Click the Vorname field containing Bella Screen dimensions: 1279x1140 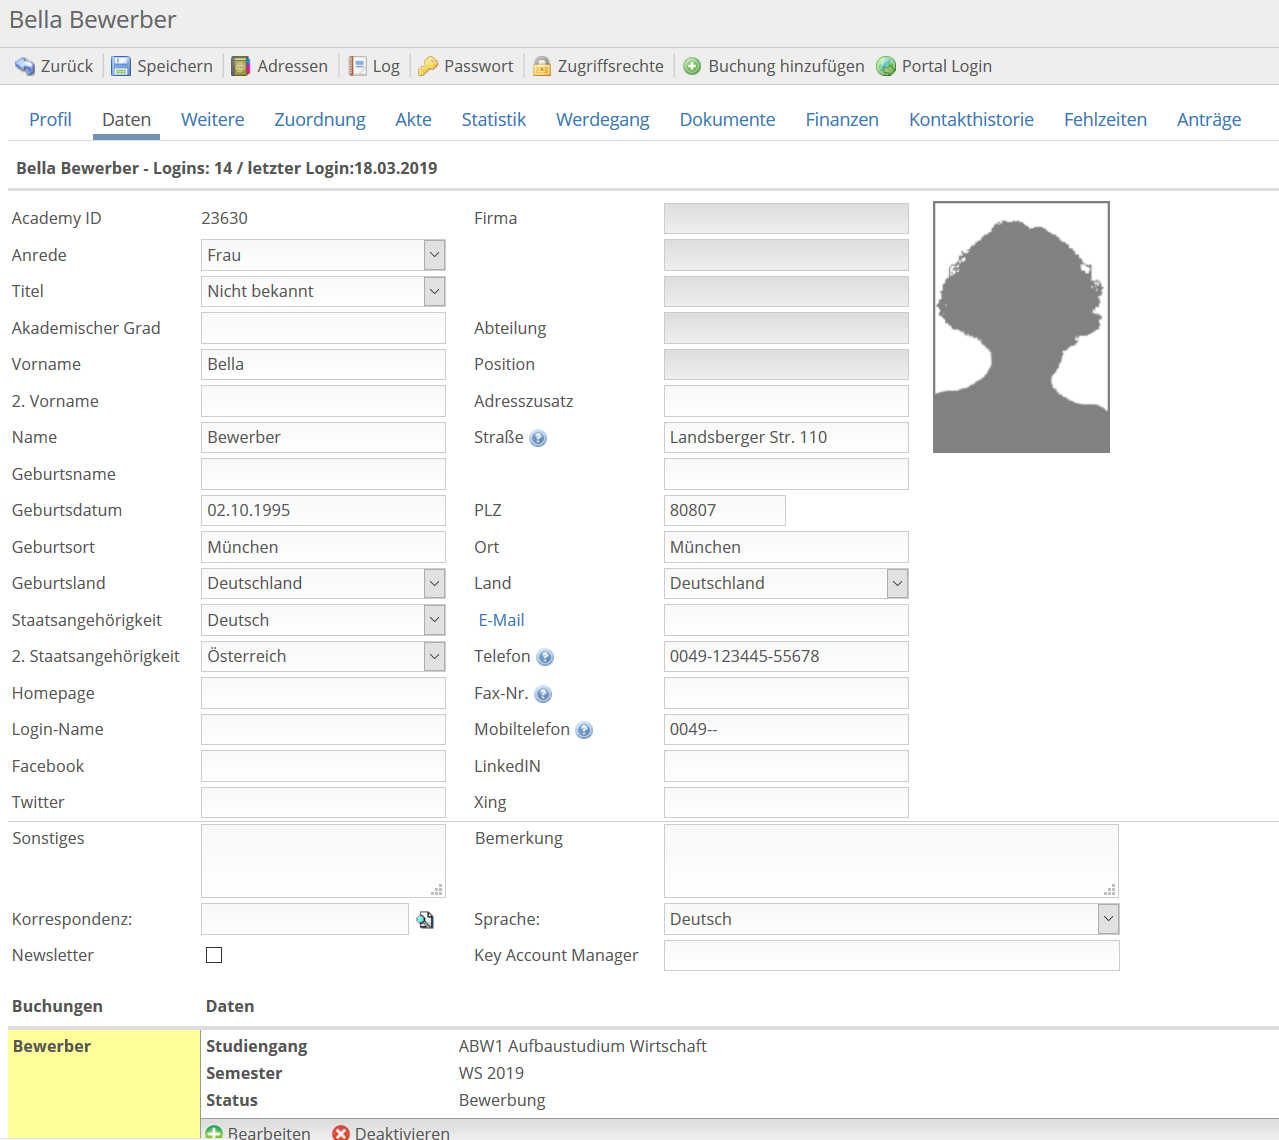point(323,364)
